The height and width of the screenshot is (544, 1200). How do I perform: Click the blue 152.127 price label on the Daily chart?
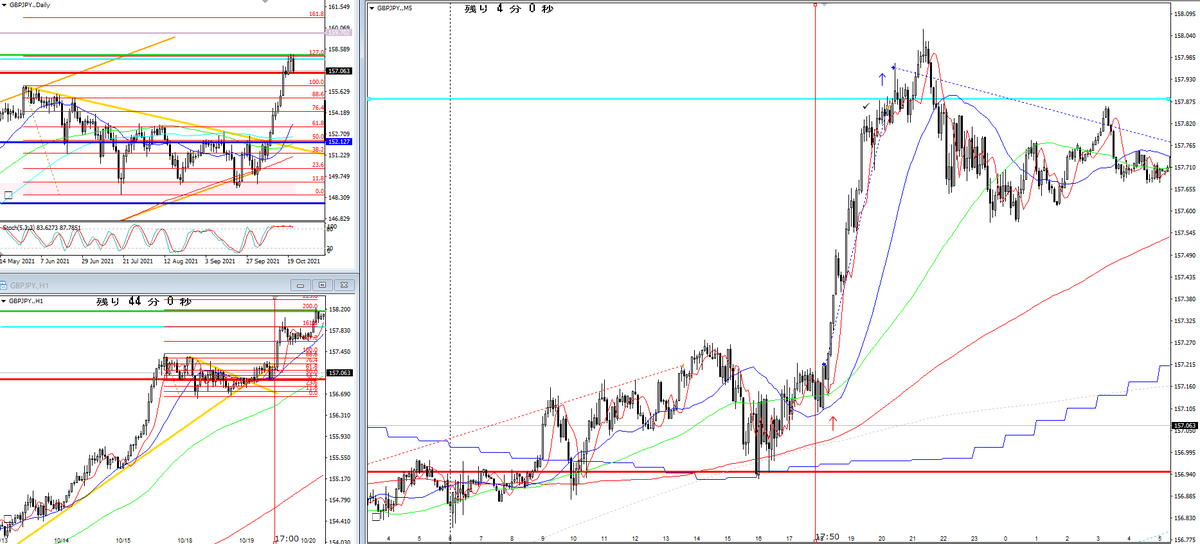pyautogui.click(x=339, y=142)
